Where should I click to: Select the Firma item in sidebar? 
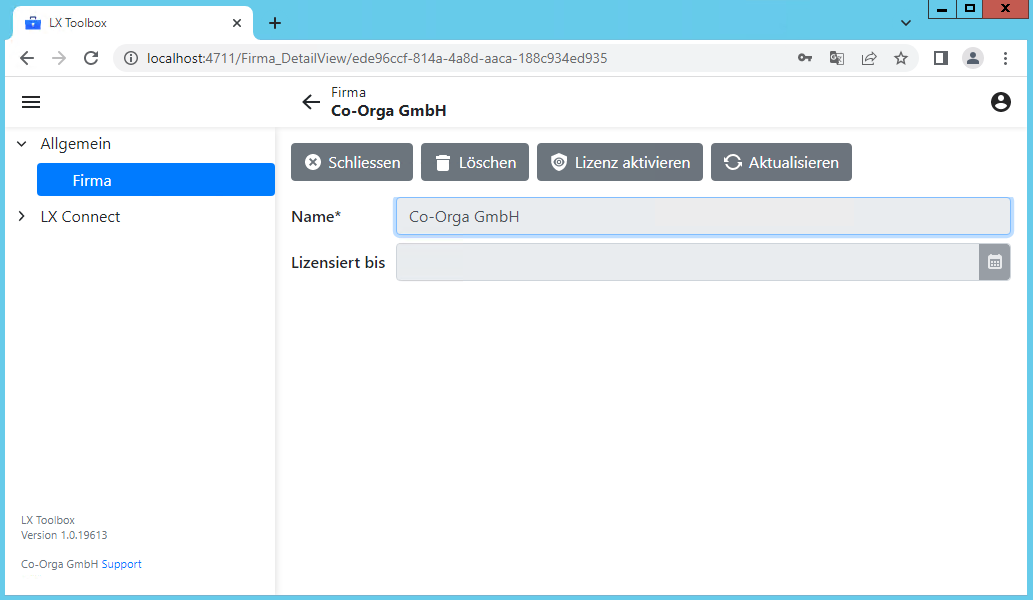155,180
